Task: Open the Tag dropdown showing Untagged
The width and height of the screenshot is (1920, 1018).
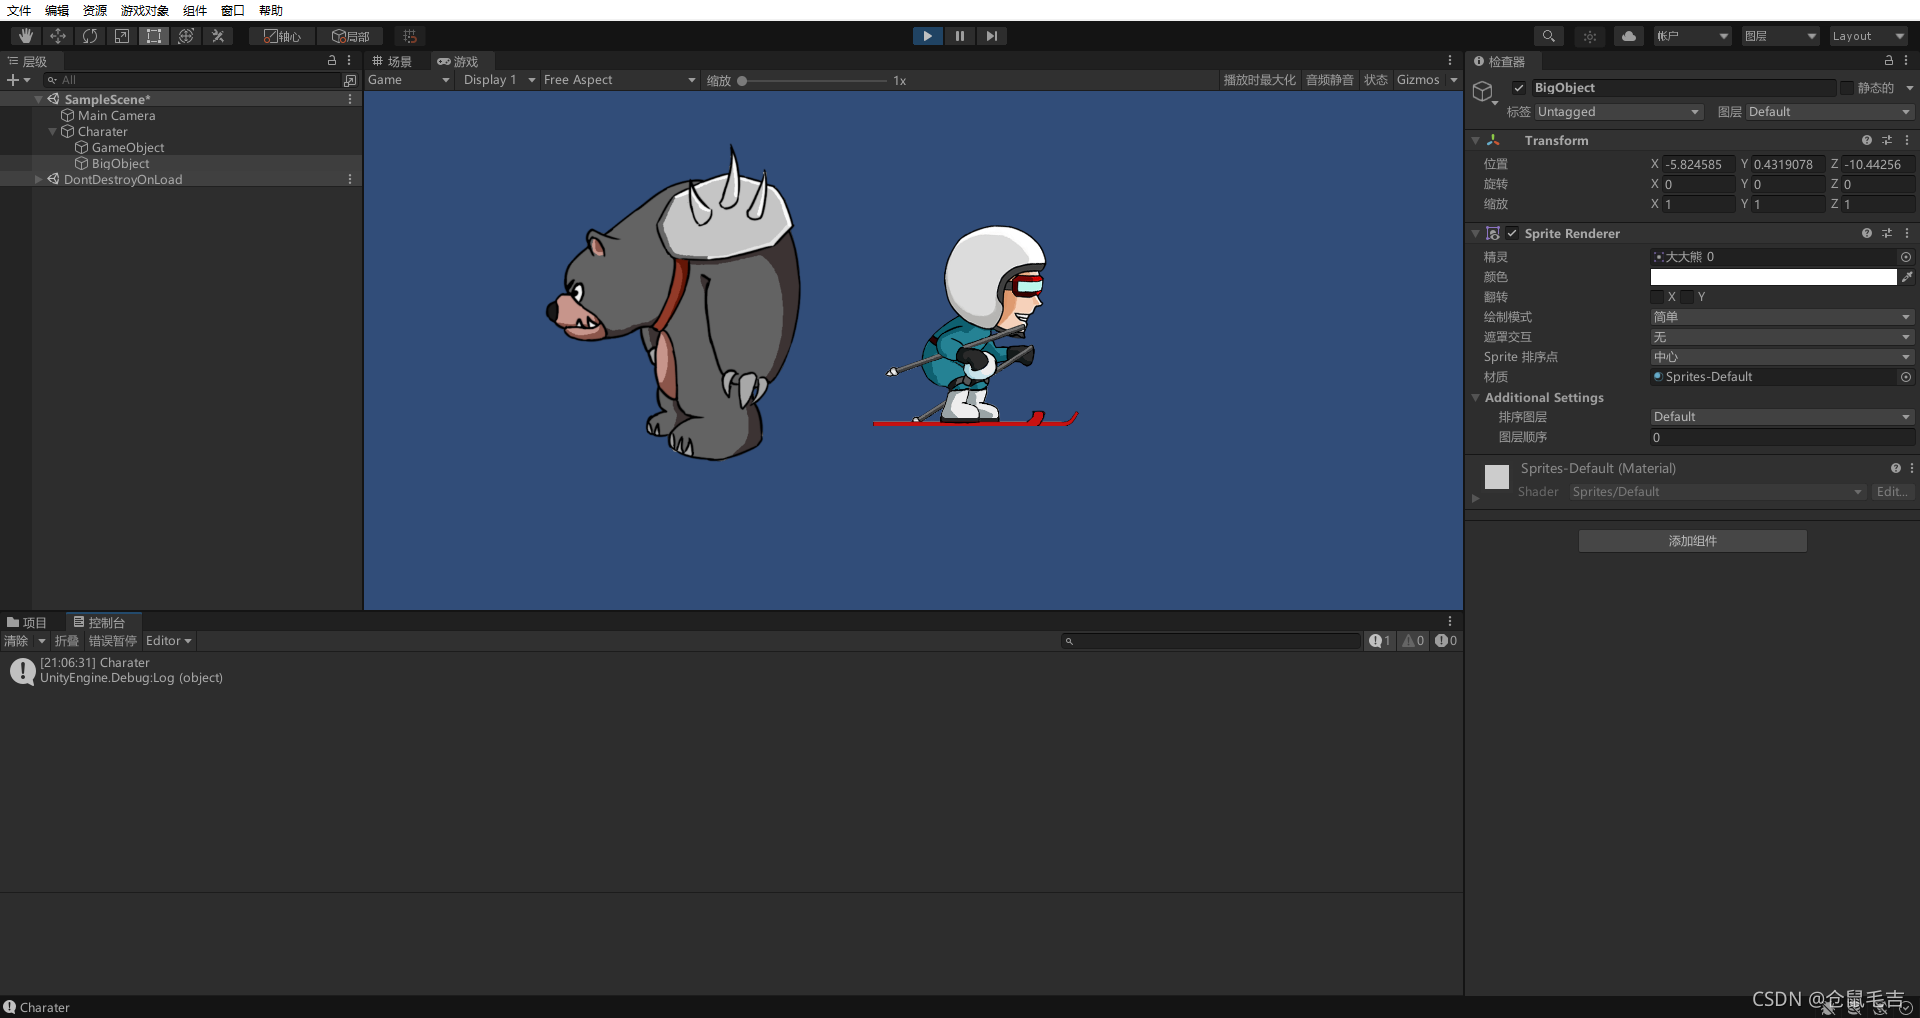Action: 1618,112
